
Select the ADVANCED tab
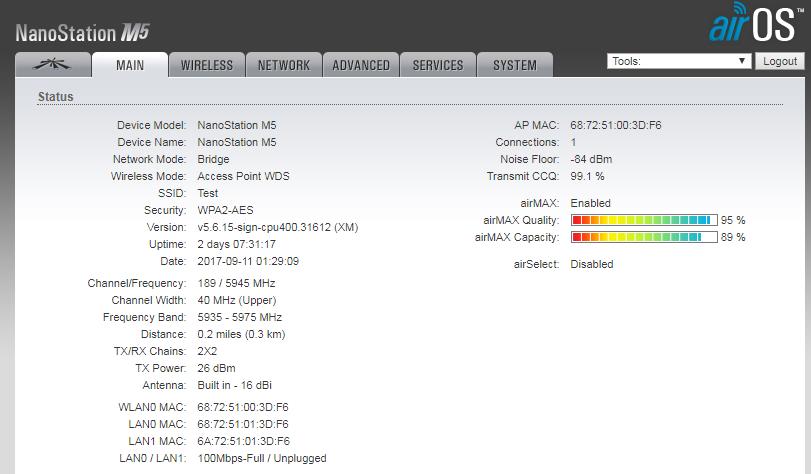(360, 65)
